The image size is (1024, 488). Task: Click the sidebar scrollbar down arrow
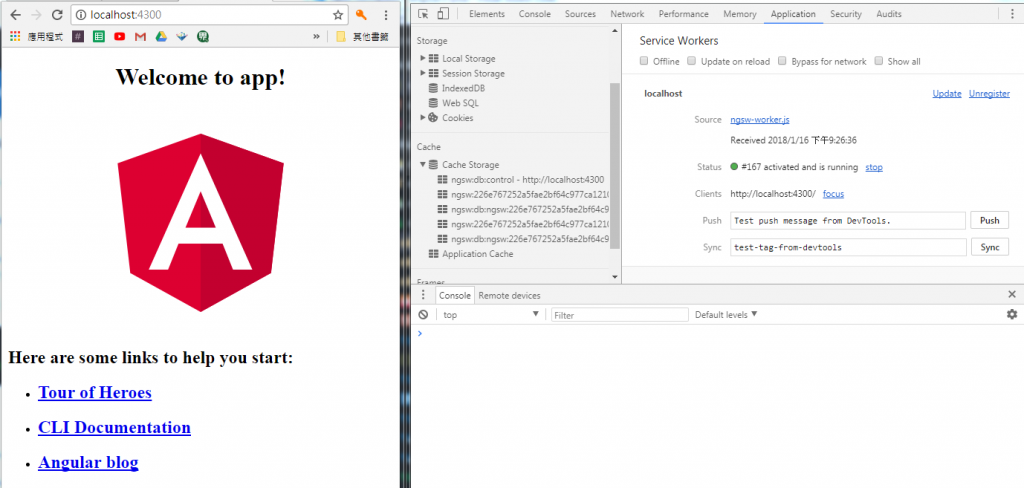click(615, 277)
